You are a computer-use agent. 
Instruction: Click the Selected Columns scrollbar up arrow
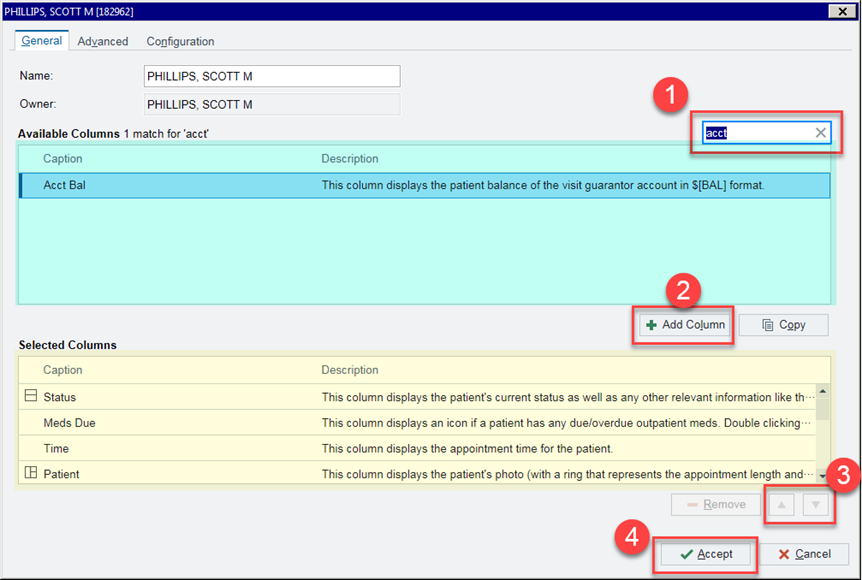click(x=822, y=391)
